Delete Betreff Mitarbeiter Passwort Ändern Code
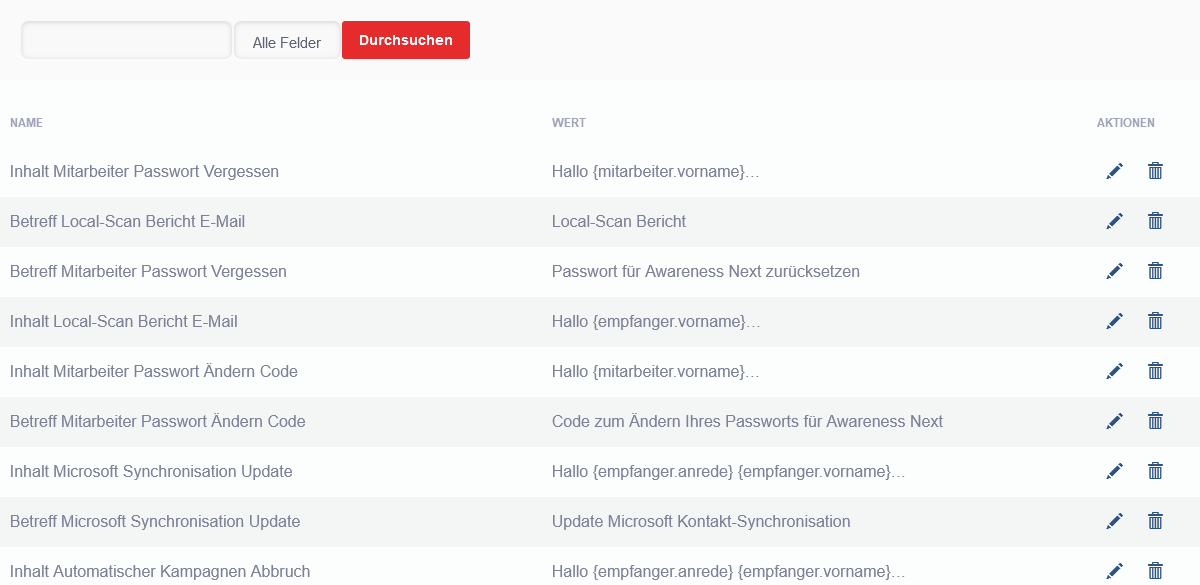Screen dimensions: 1200x585 click(x=1155, y=421)
